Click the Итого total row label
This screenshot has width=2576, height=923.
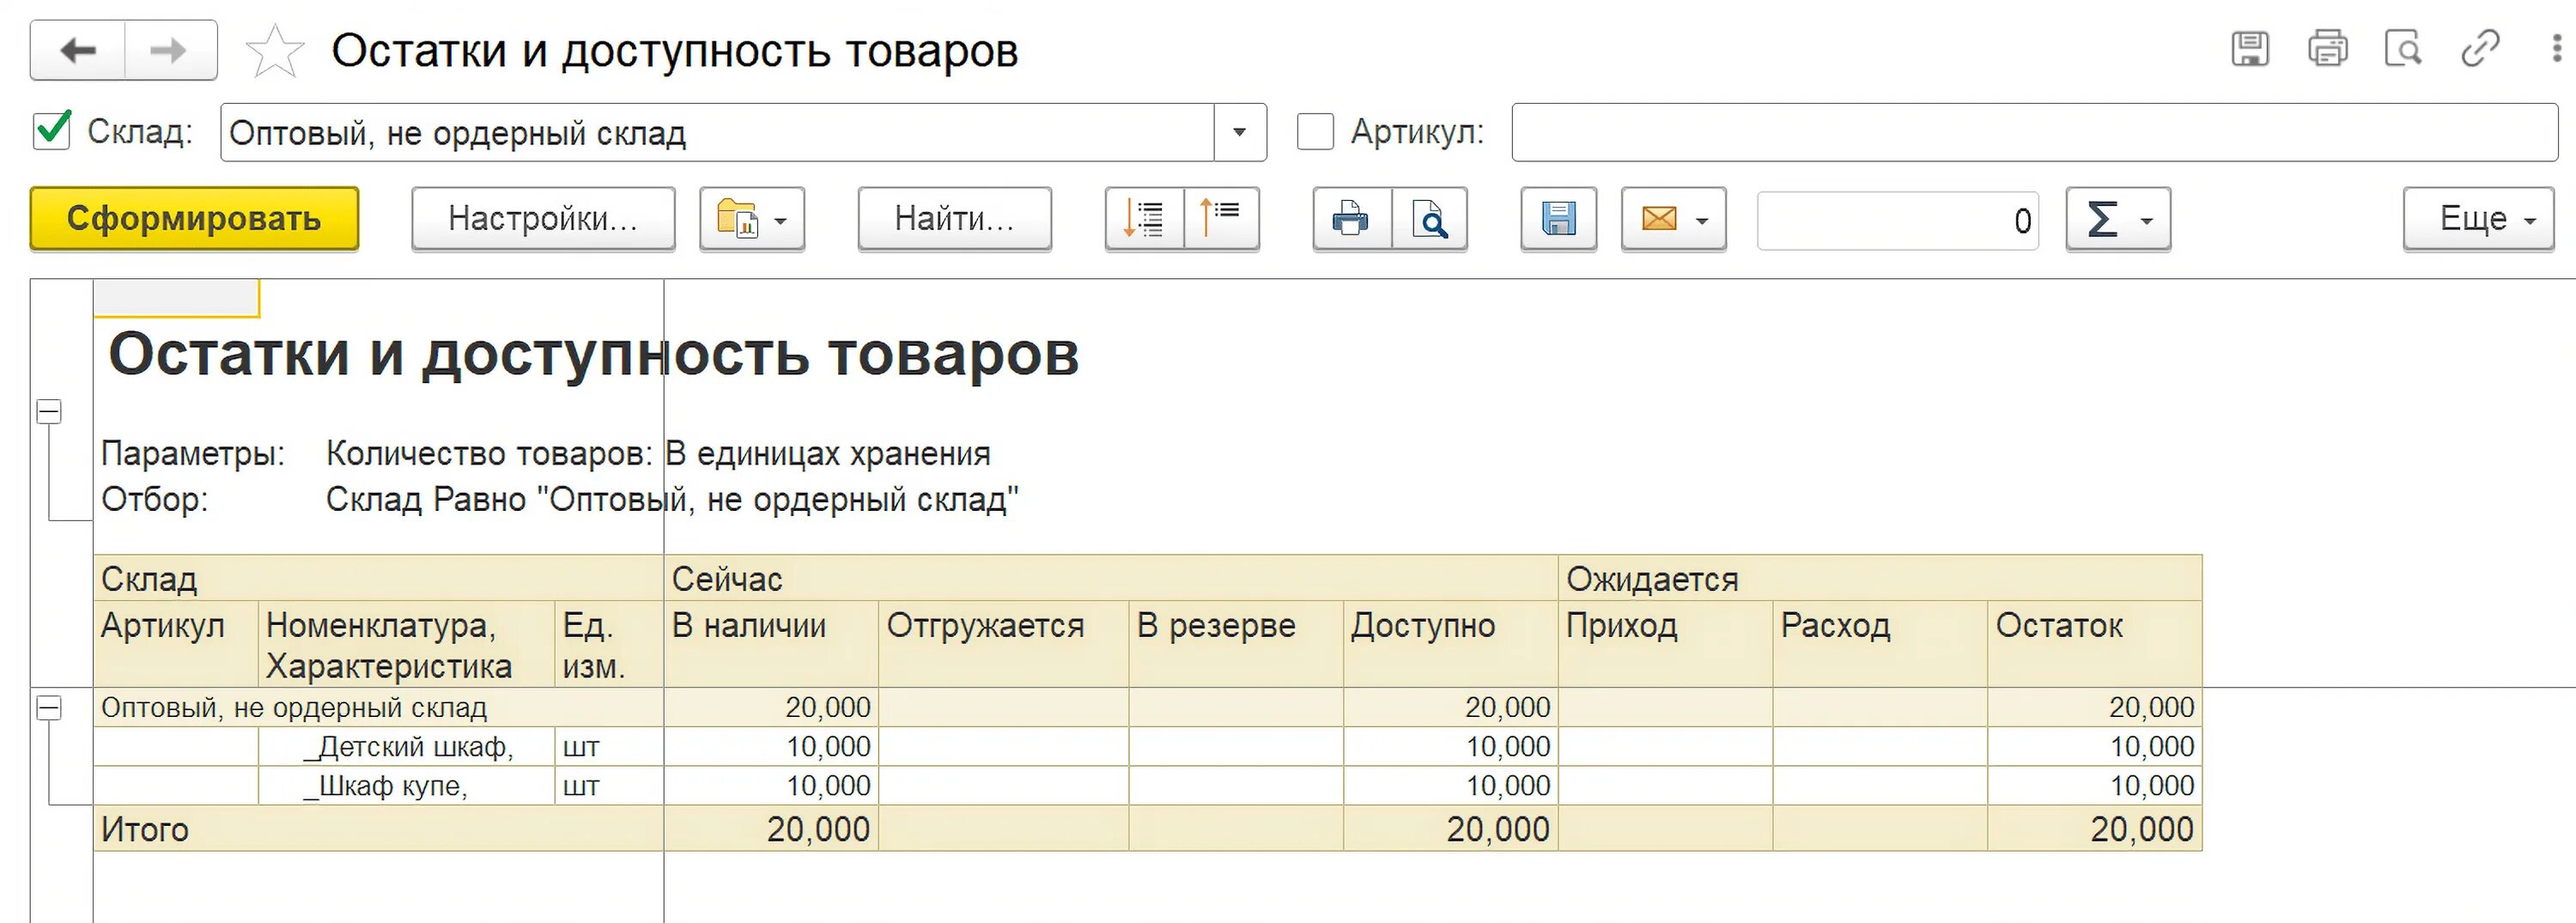pos(145,829)
